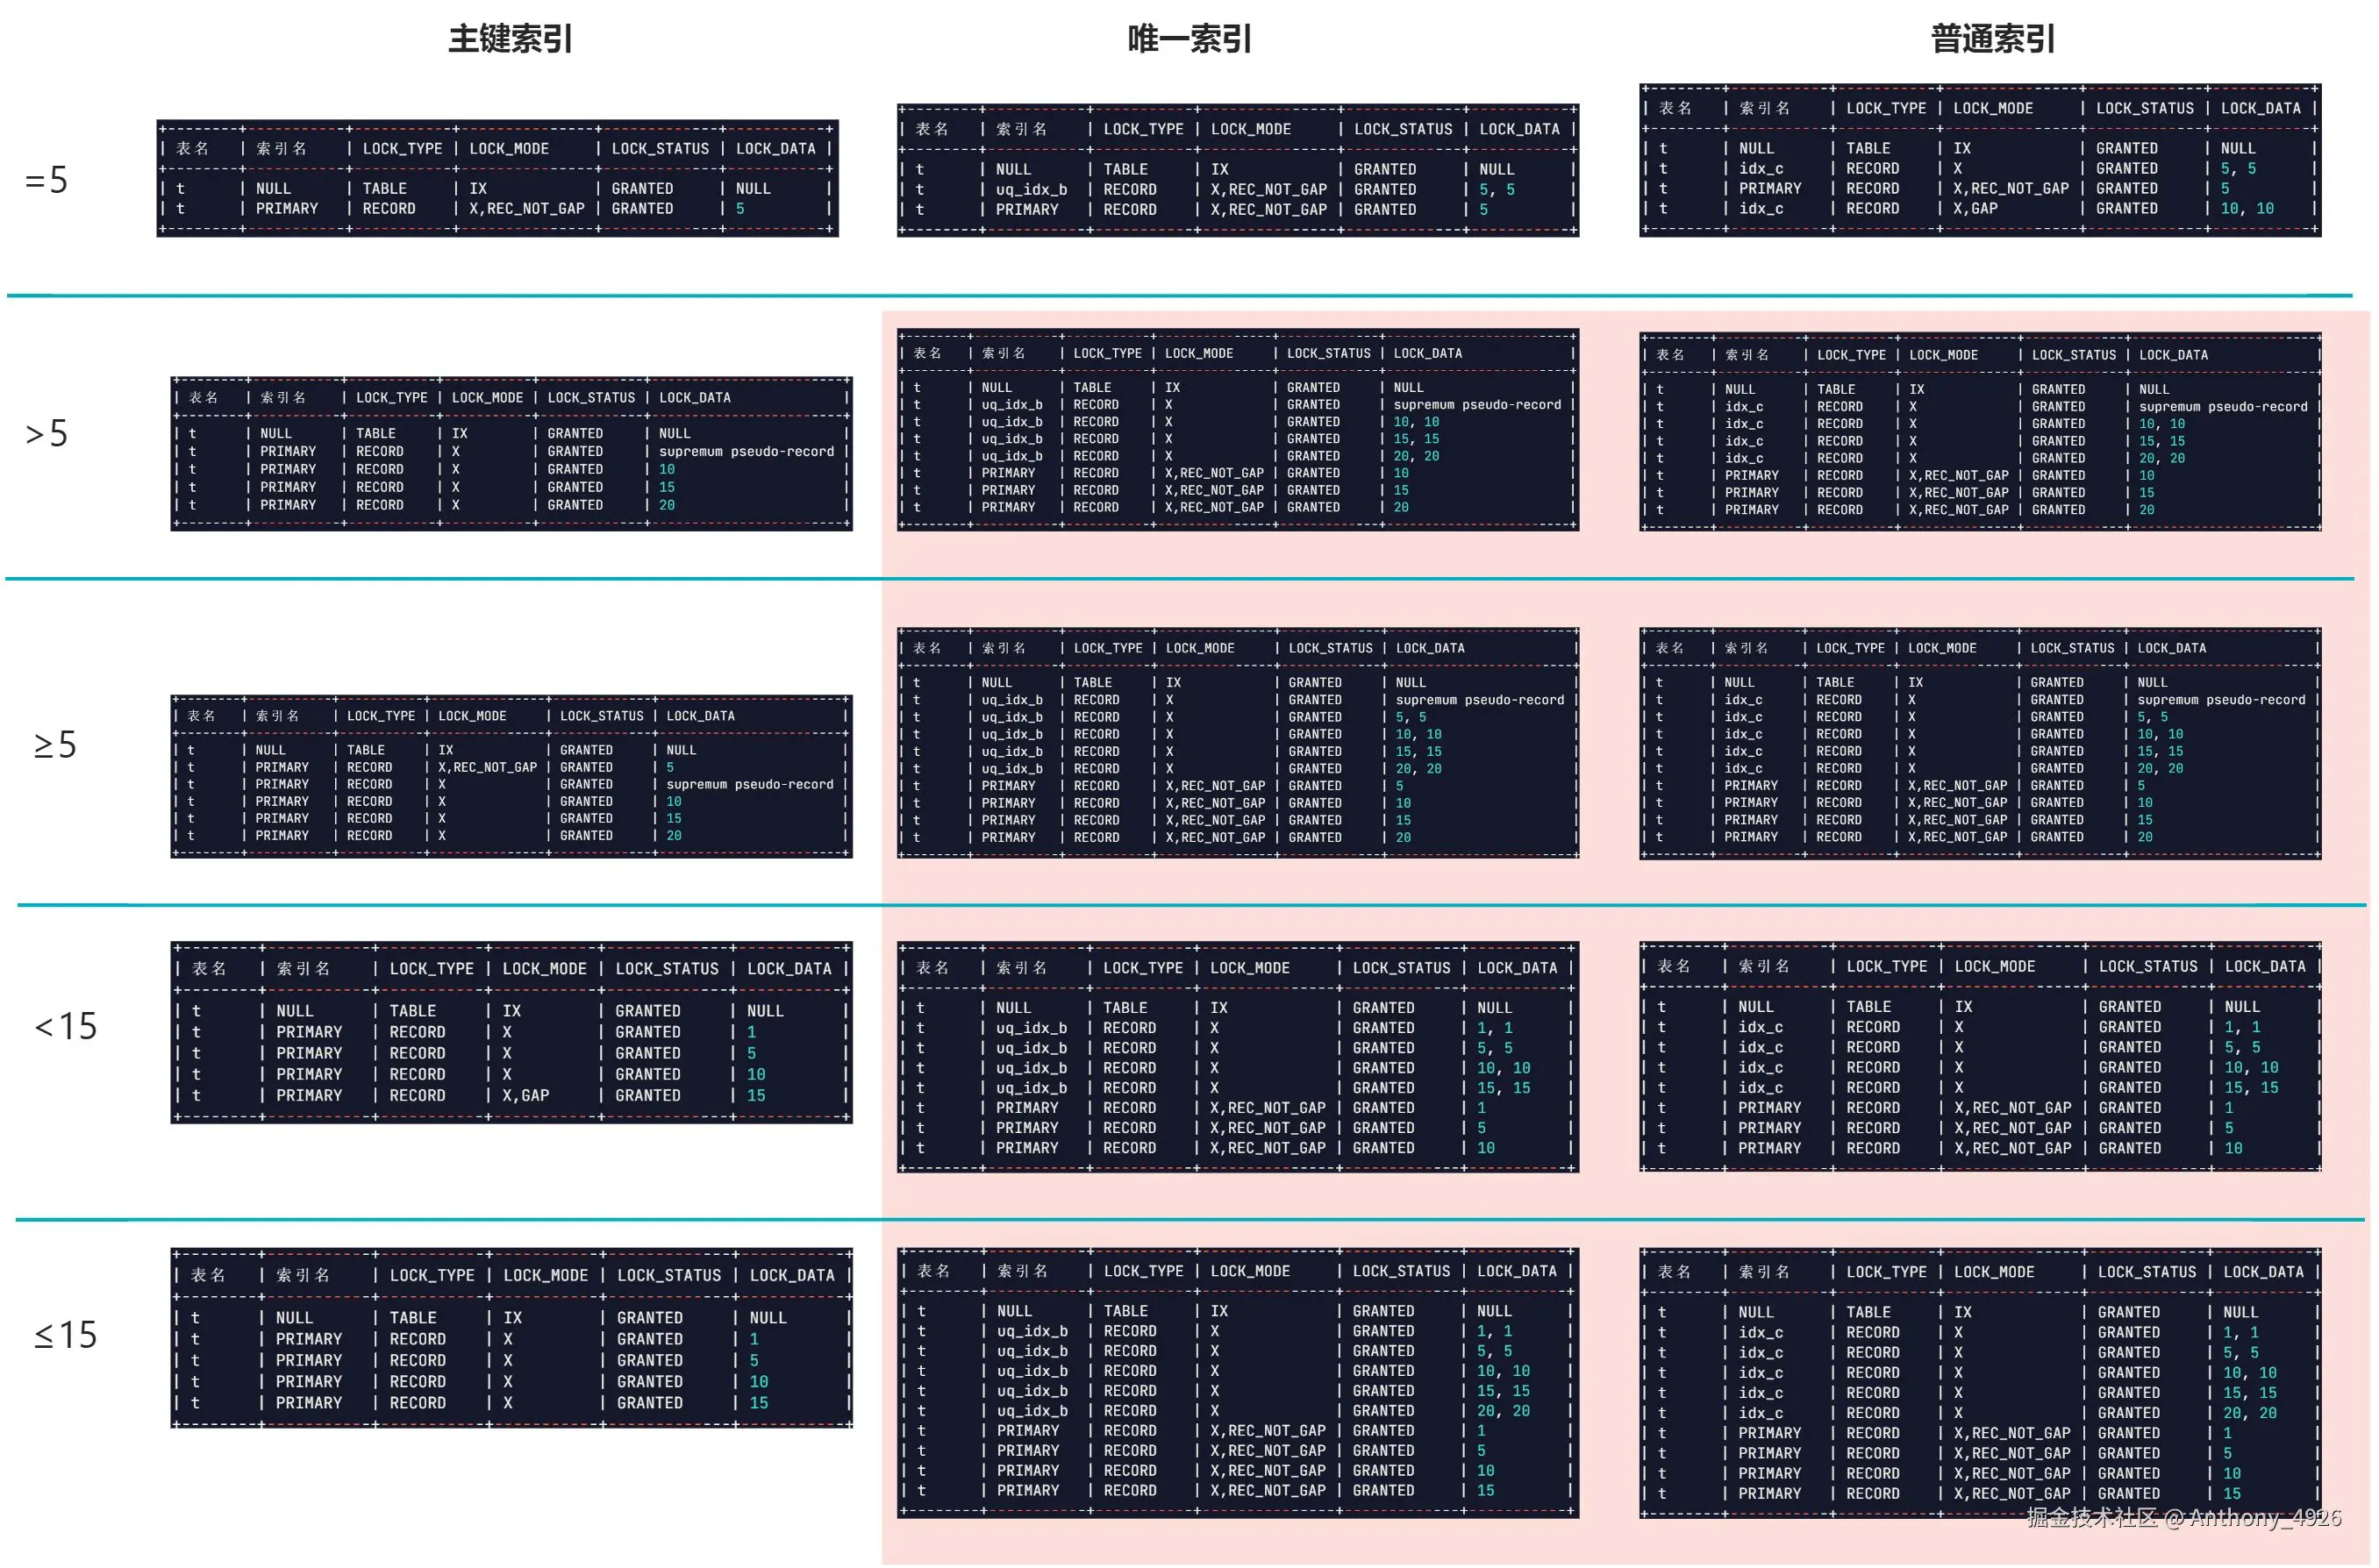Select the primary key lock table for <15
Viewport: 2379px width, 1568px height.
tap(511, 1032)
